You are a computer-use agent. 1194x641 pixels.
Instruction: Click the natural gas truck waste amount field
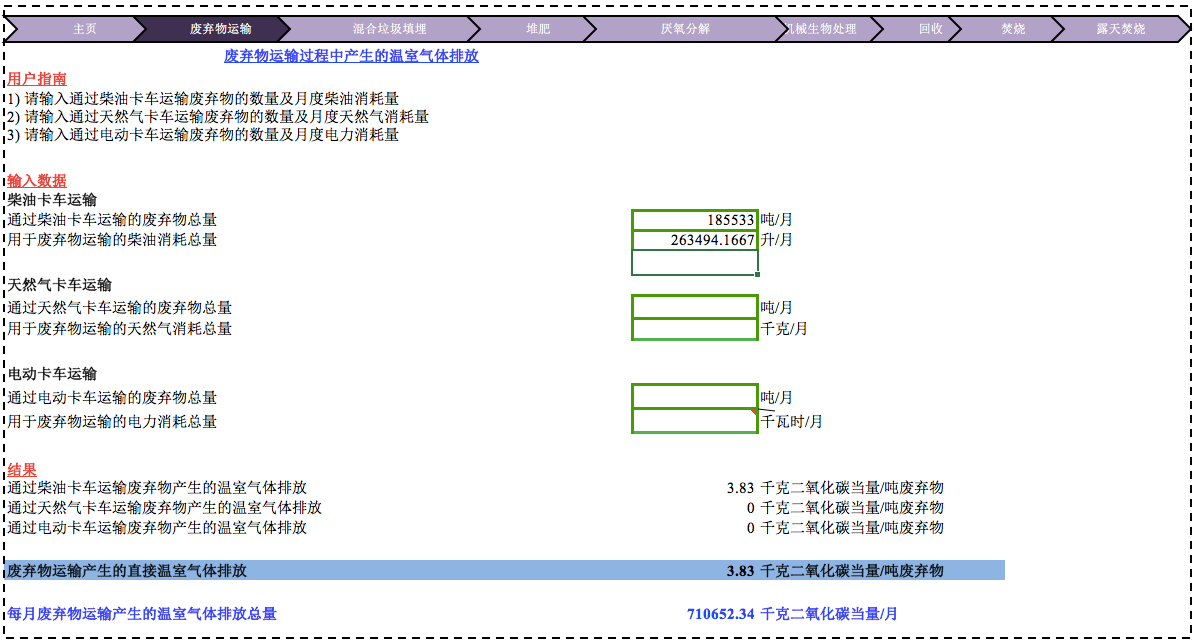tap(694, 307)
